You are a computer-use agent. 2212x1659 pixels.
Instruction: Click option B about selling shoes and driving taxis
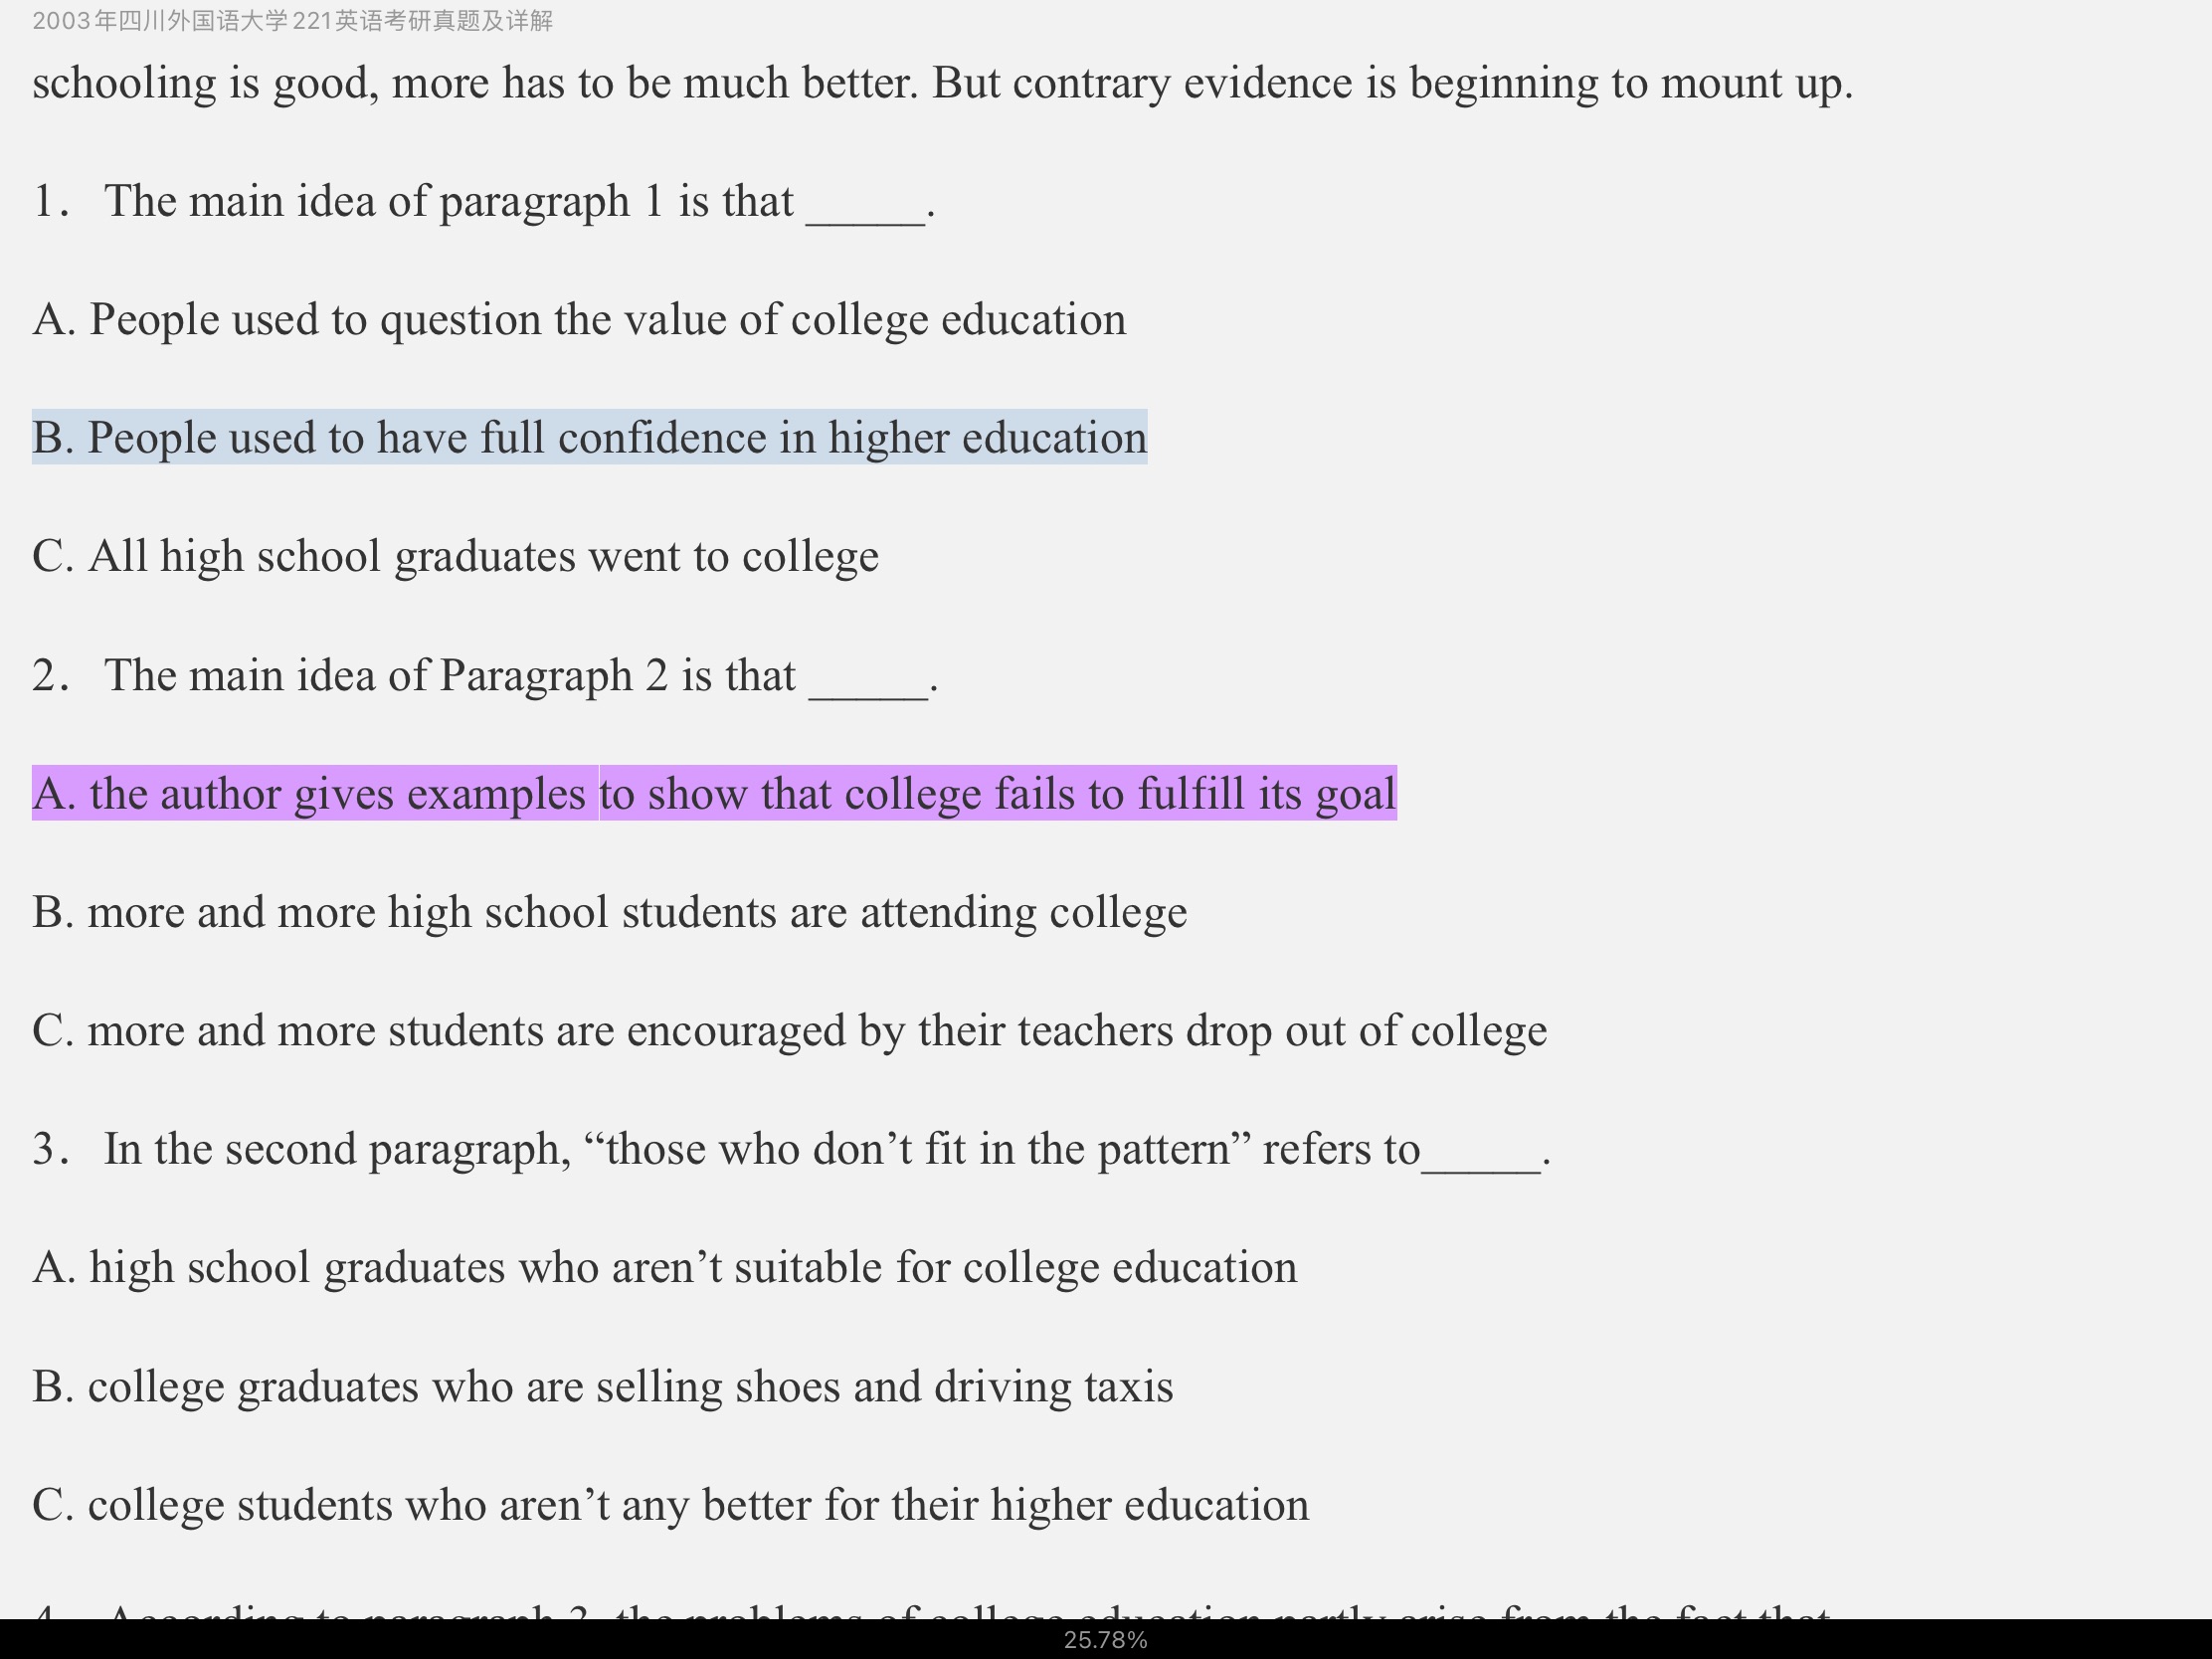602,1386
